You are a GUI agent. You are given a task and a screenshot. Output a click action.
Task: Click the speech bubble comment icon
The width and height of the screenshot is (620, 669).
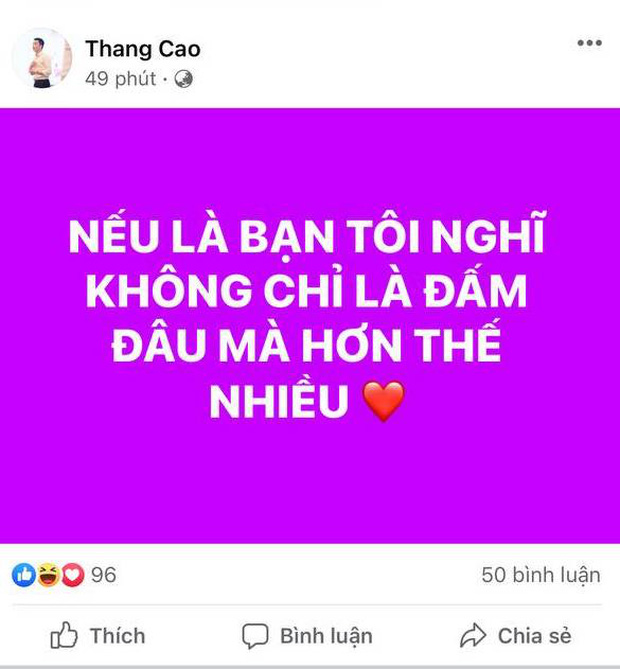[x=255, y=636]
